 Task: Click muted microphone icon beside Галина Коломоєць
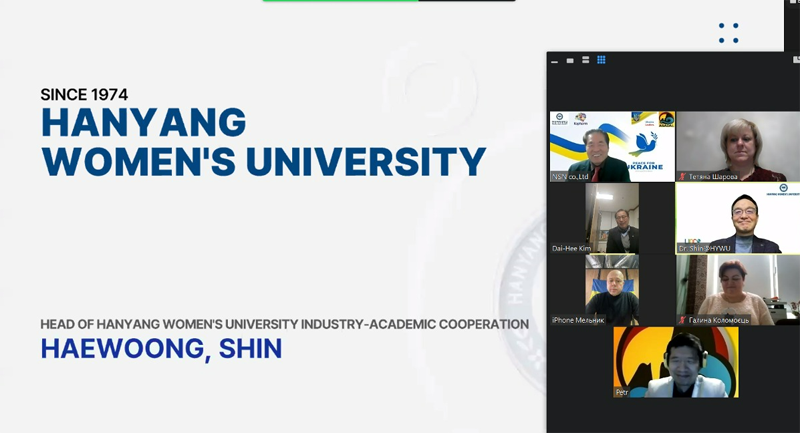pos(682,319)
